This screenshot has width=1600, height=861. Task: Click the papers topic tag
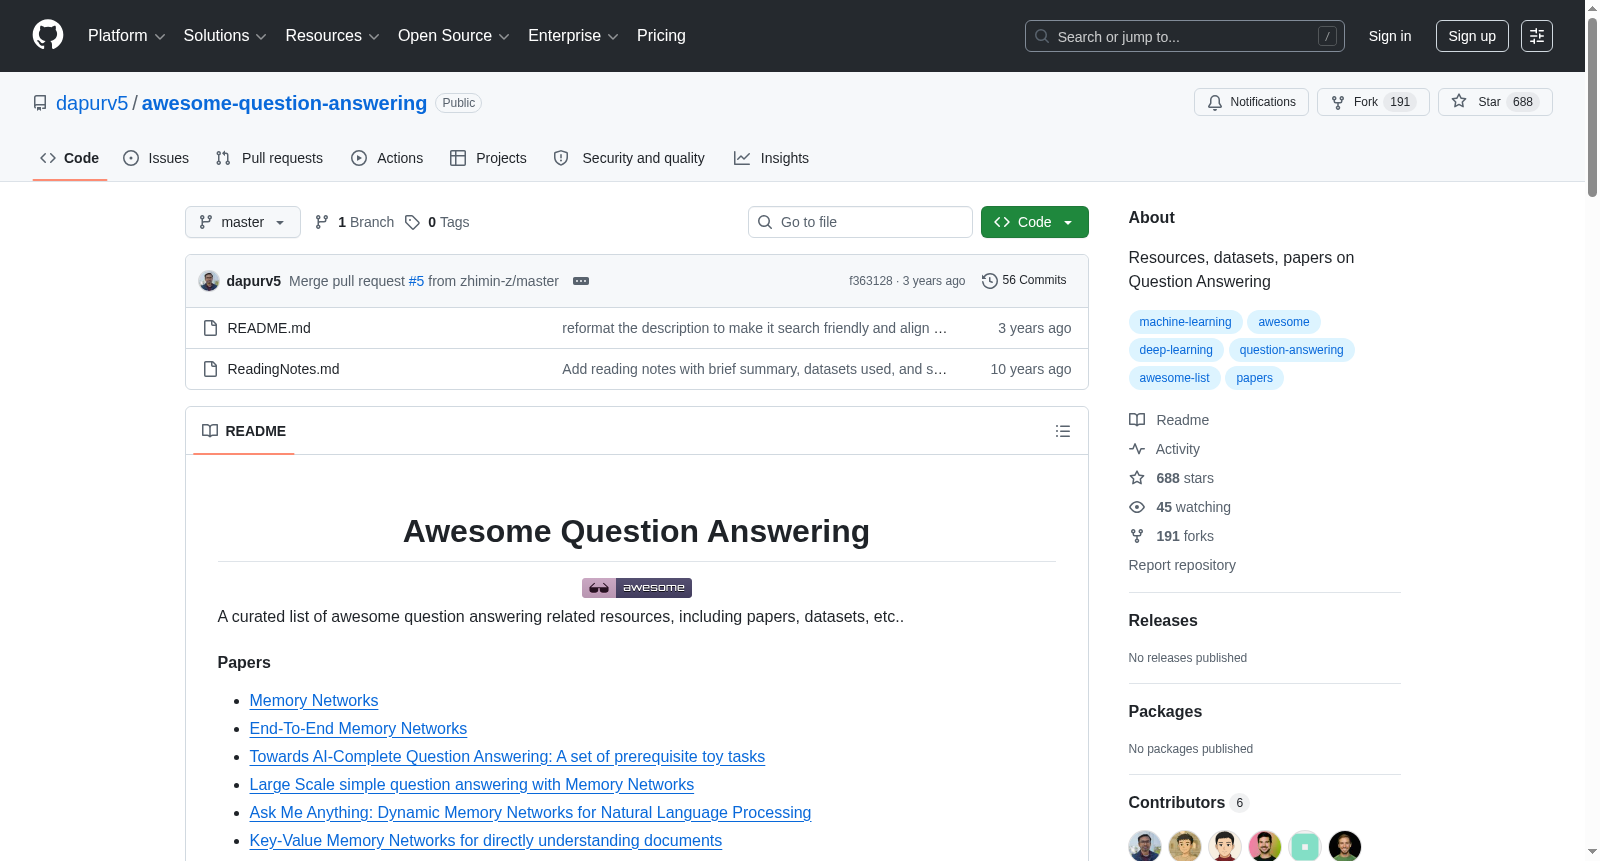[1254, 378]
